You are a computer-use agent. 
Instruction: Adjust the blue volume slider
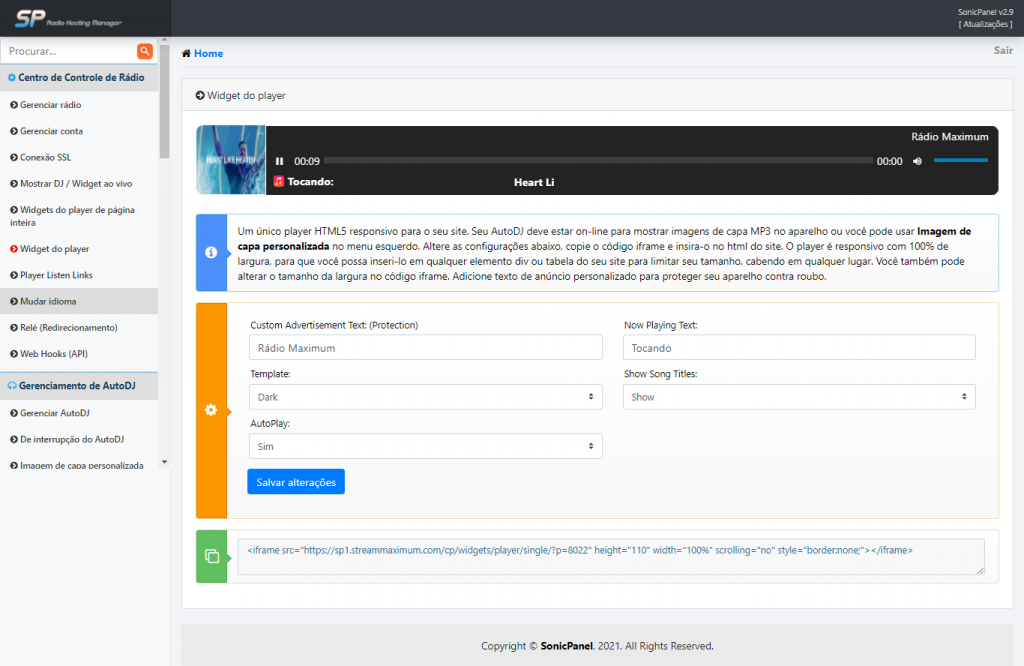(x=961, y=160)
